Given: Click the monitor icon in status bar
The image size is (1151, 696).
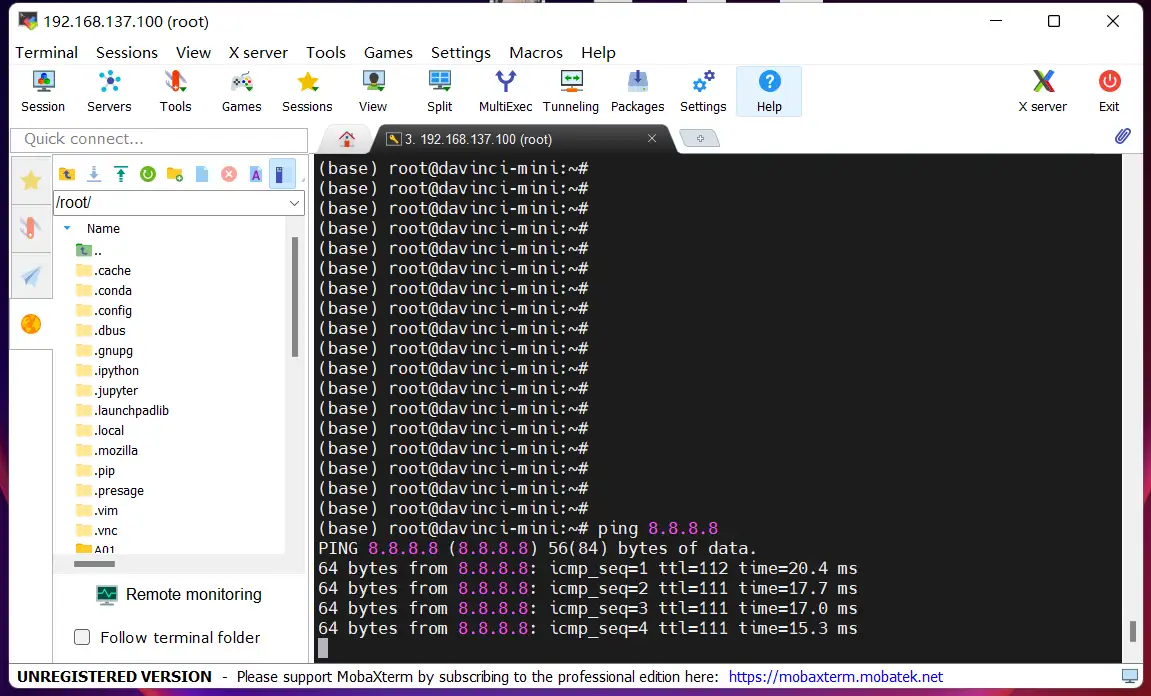Looking at the screenshot, I should click(x=1130, y=676).
